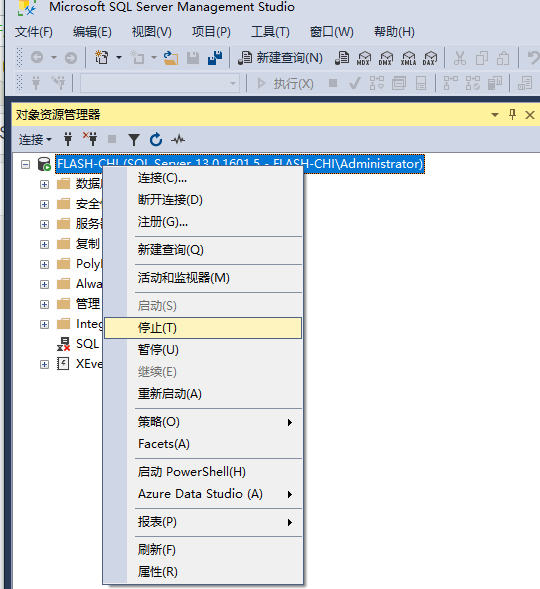This screenshot has height=589, width=540.
Task: Expand the 数据 databases folder
Action: point(44,184)
